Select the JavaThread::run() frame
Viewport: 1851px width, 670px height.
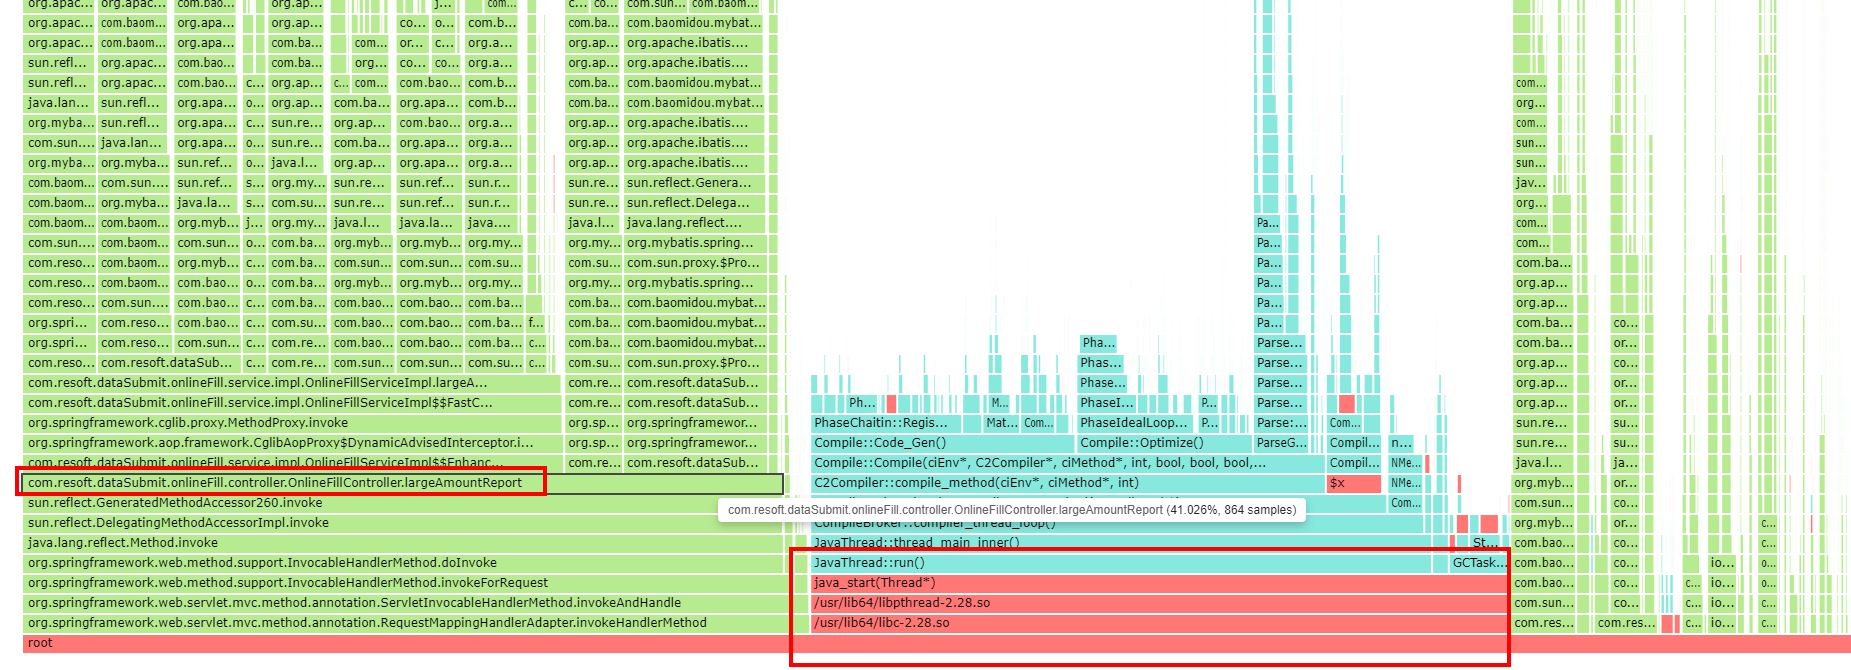coord(1120,563)
